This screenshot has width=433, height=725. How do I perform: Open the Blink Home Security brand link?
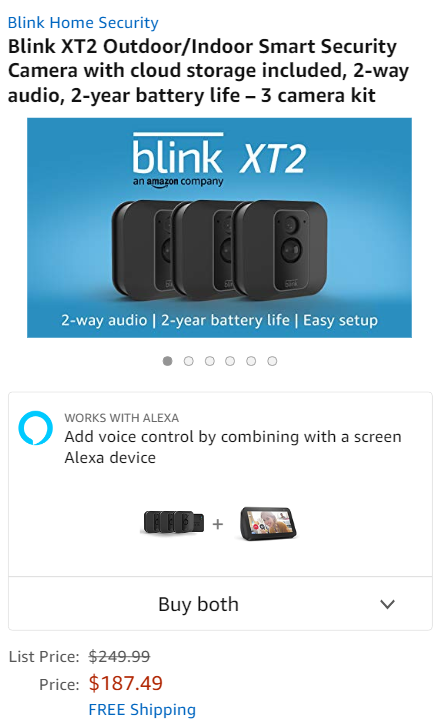coord(83,23)
